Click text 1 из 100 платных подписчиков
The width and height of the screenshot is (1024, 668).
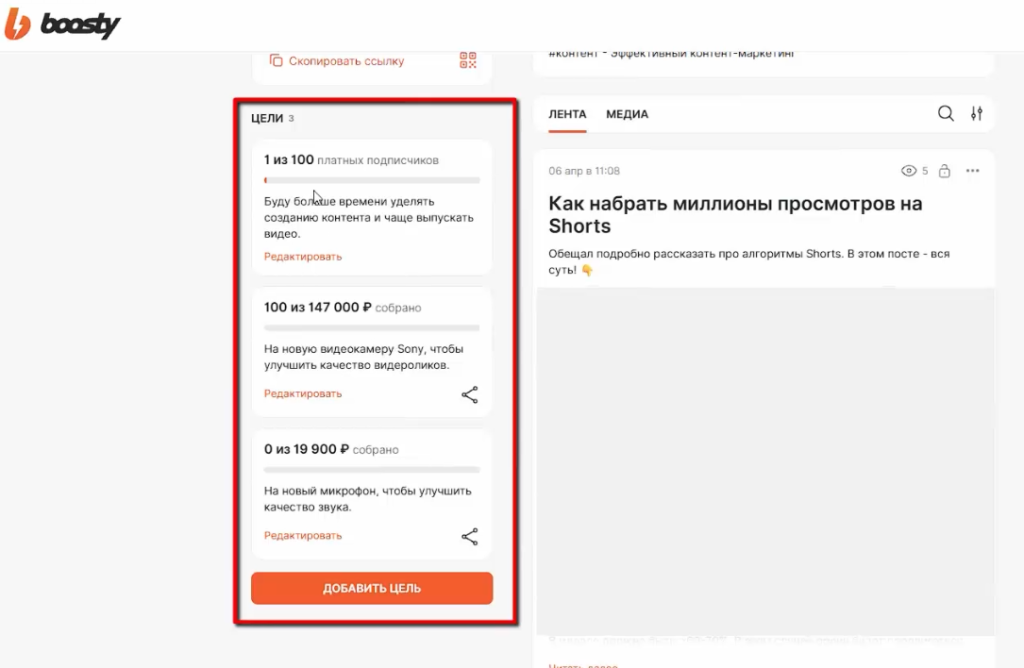pyautogui.click(x=351, y=160)
